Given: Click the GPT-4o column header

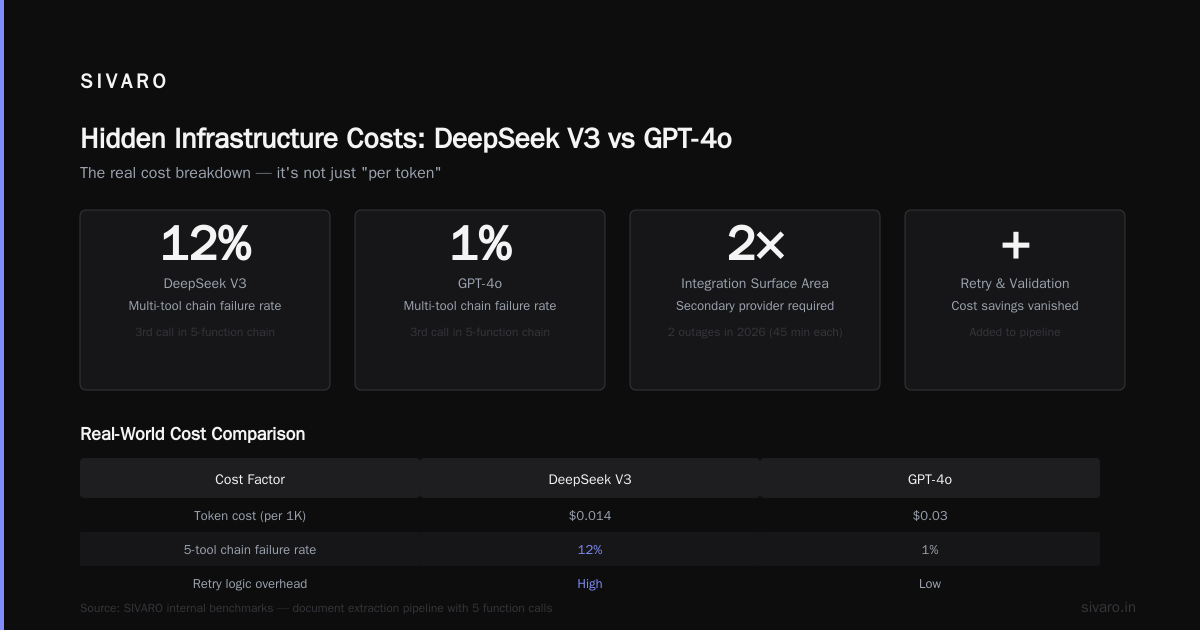Looking at the screenshot, I should coord(930,479).
